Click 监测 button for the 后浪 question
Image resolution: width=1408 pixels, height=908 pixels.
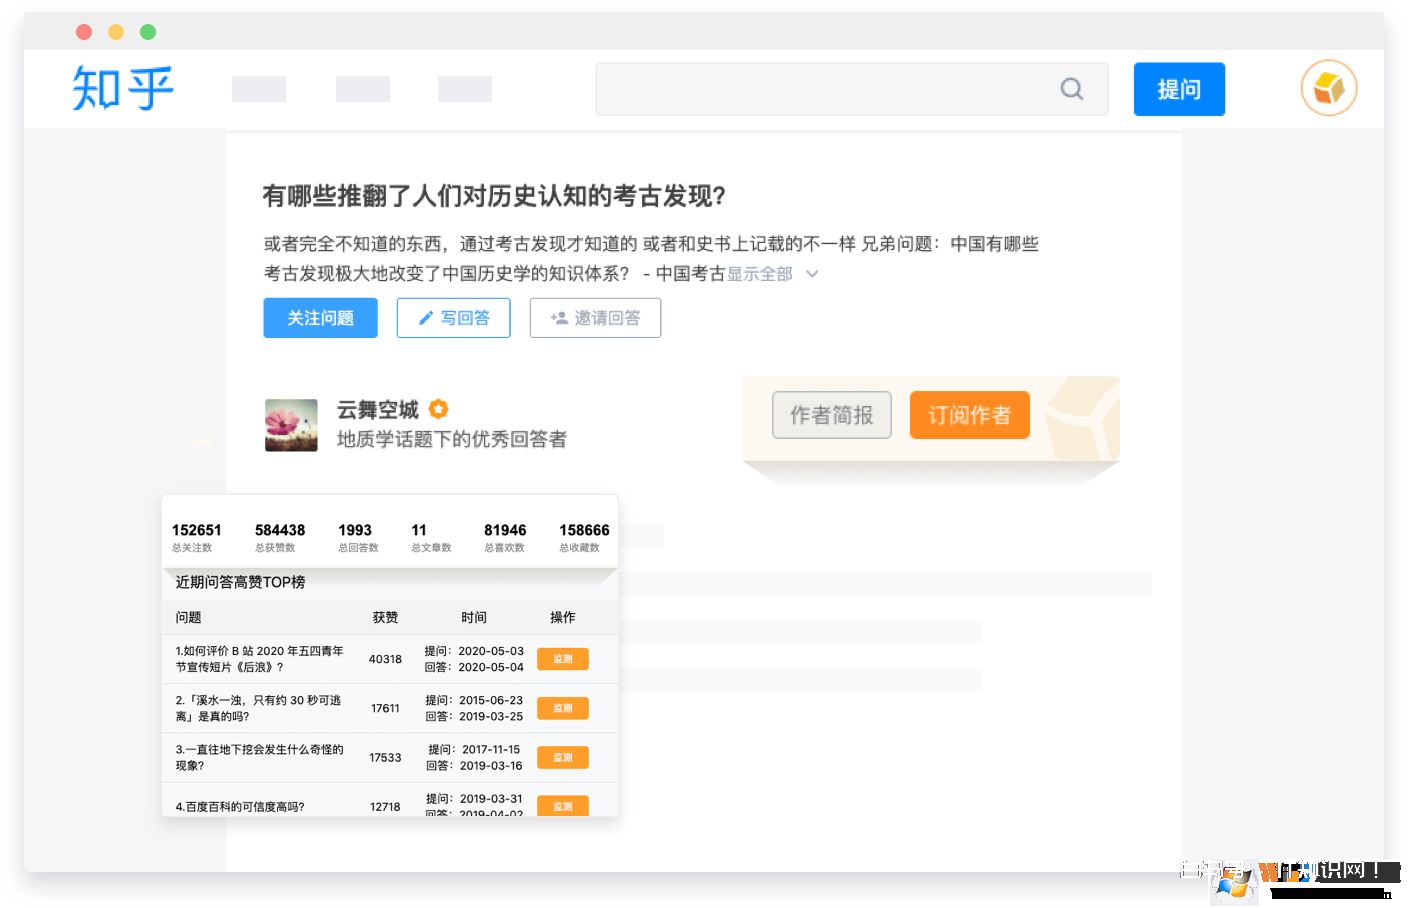pyautogui.click(x=562, y=659)
